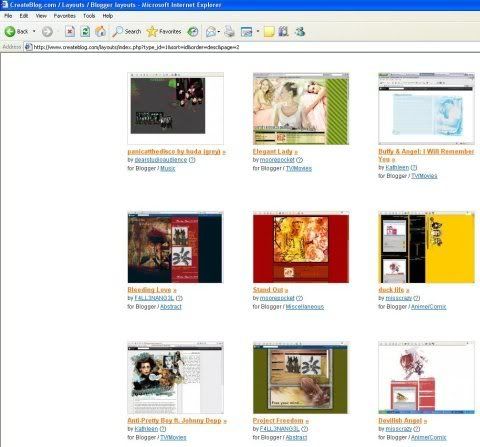Open the View menu

click(41, 16)
